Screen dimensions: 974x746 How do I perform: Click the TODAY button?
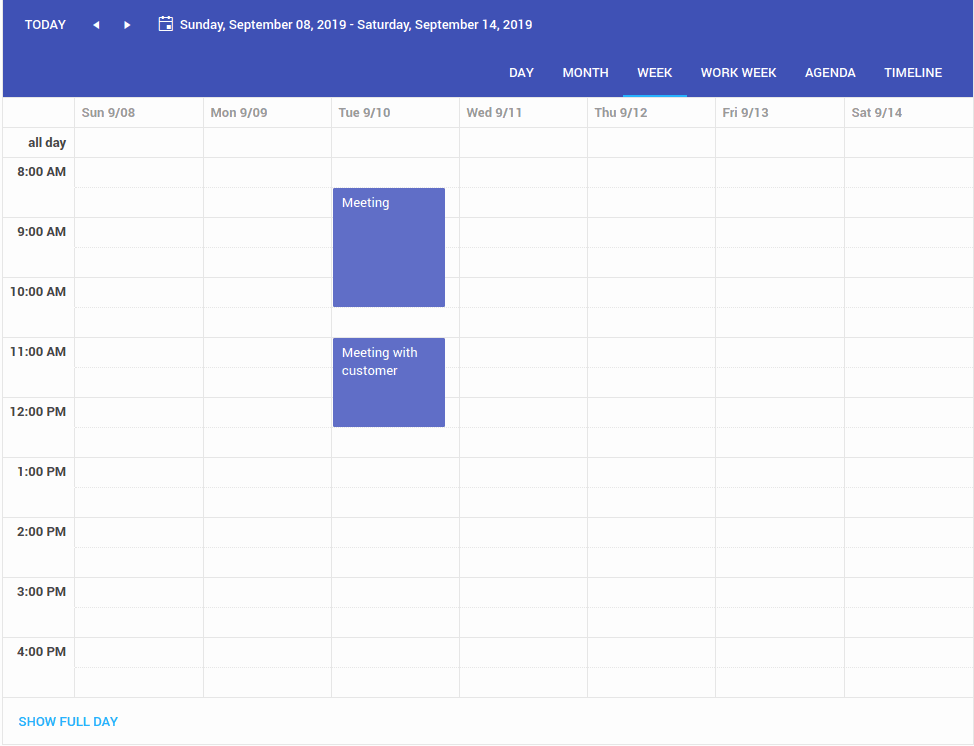pyautogui.click(x=45, y=25)
